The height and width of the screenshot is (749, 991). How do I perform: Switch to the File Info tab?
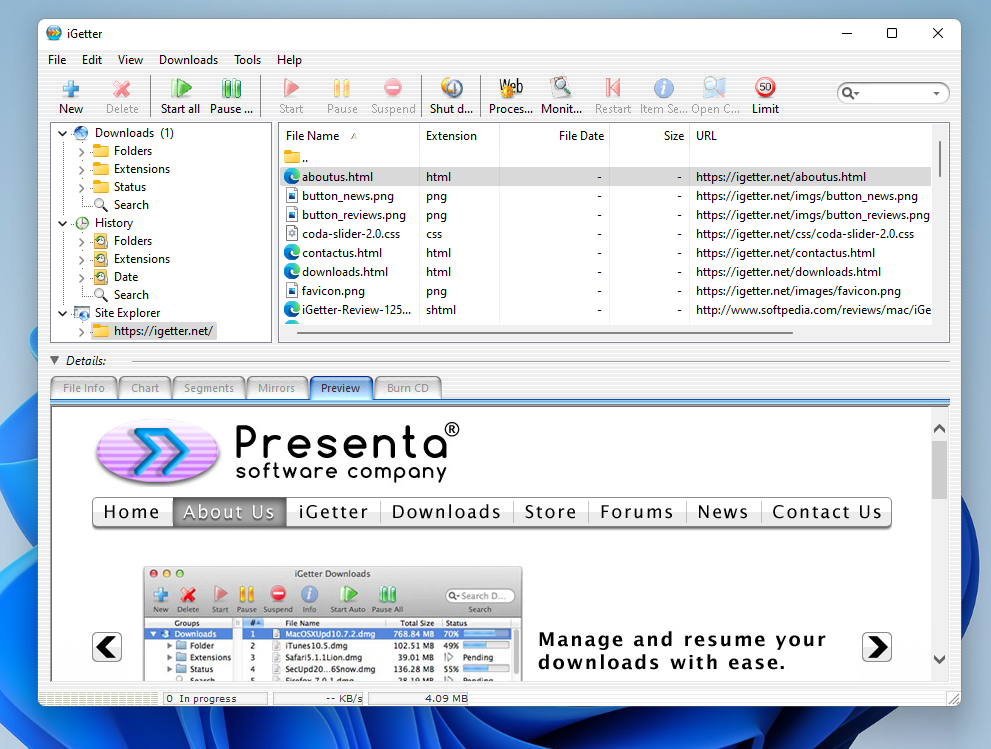pos(84,388)
